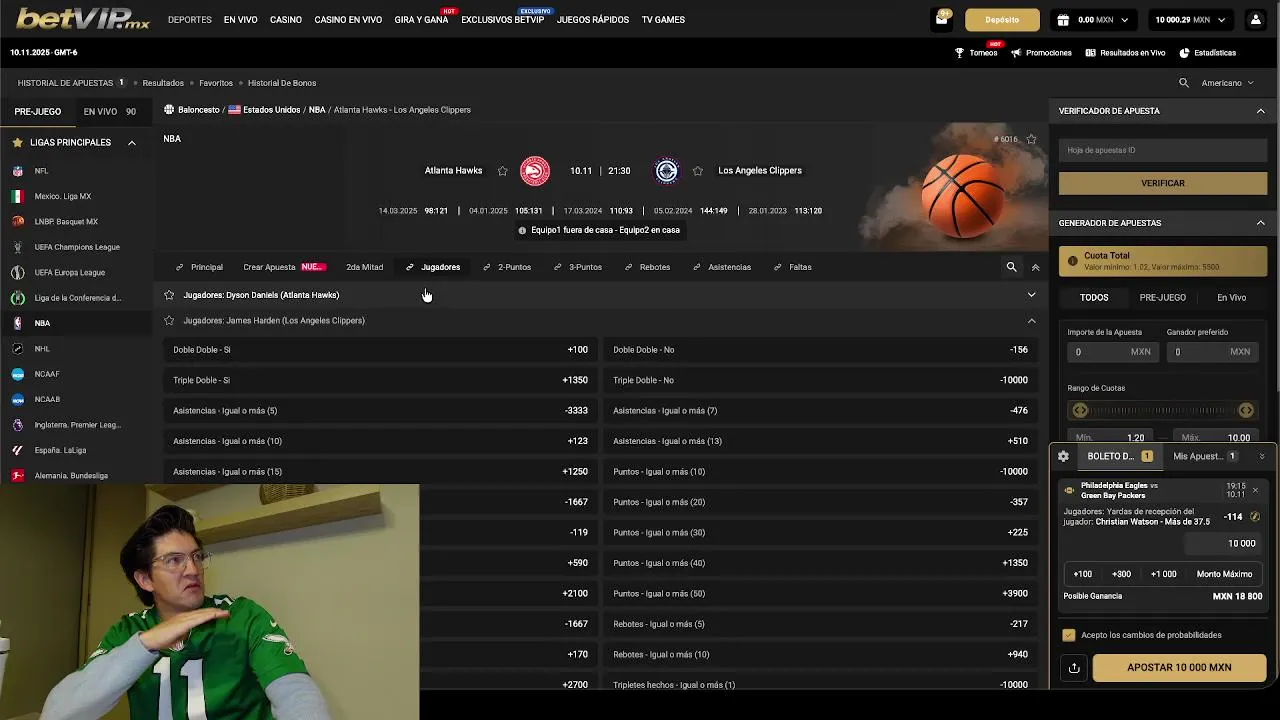
Task: Click Monto Máximo stake button
Action: click(1224, 574)
